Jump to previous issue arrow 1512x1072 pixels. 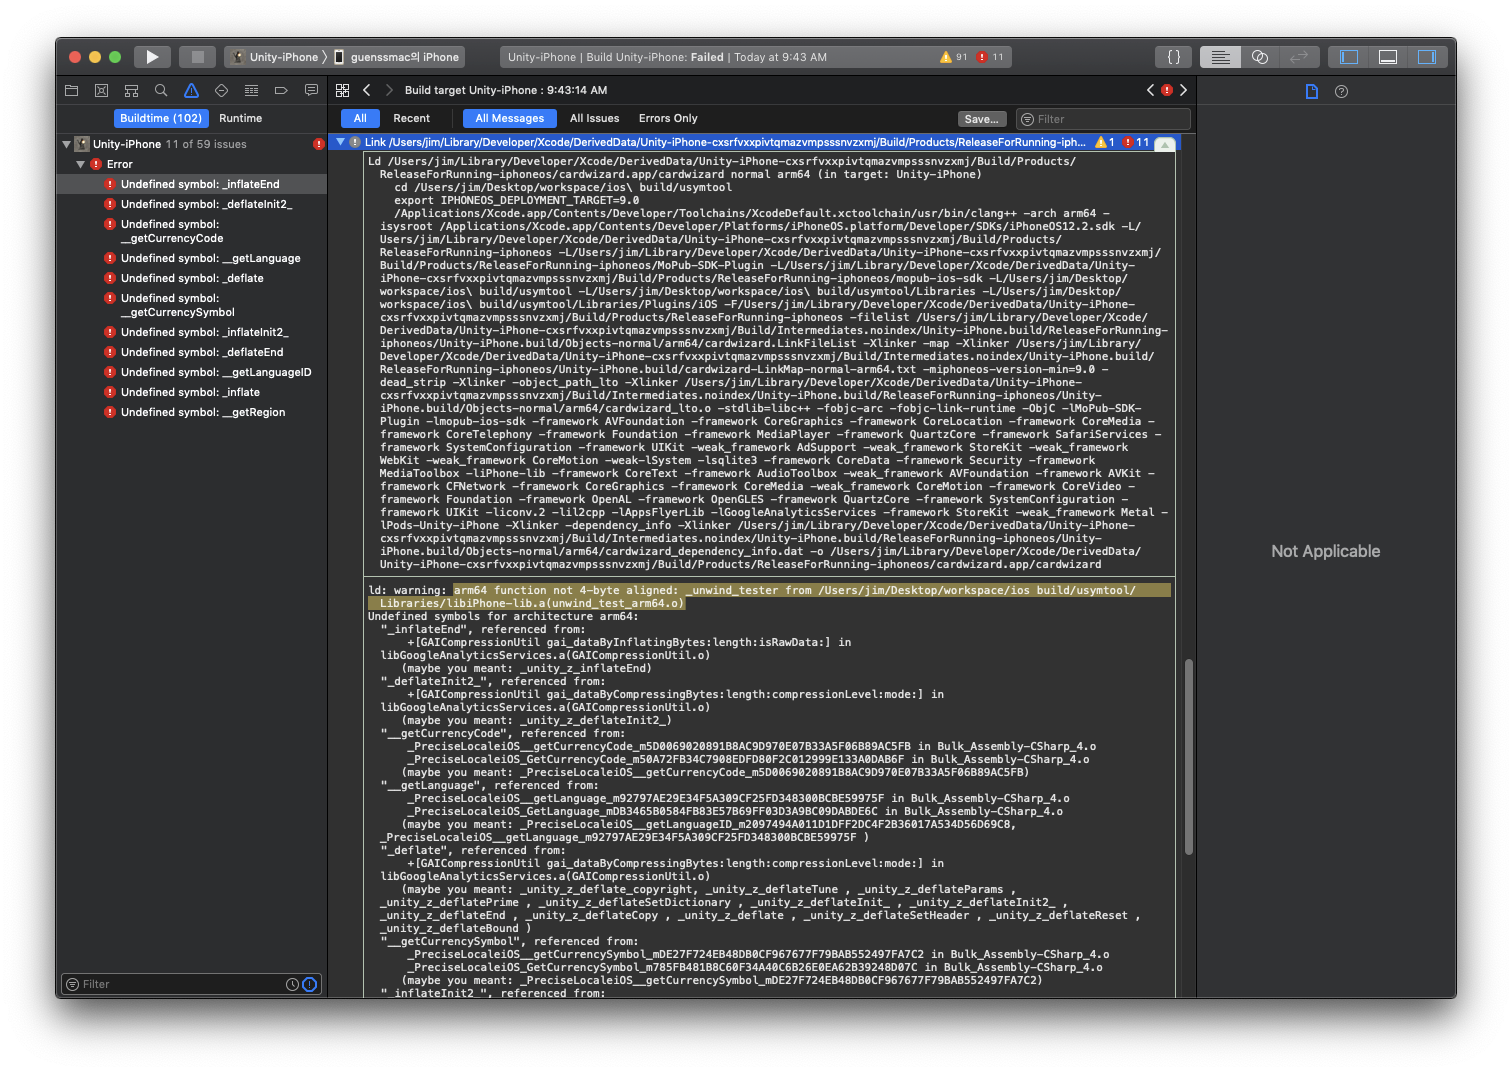tap(1150, 90)
